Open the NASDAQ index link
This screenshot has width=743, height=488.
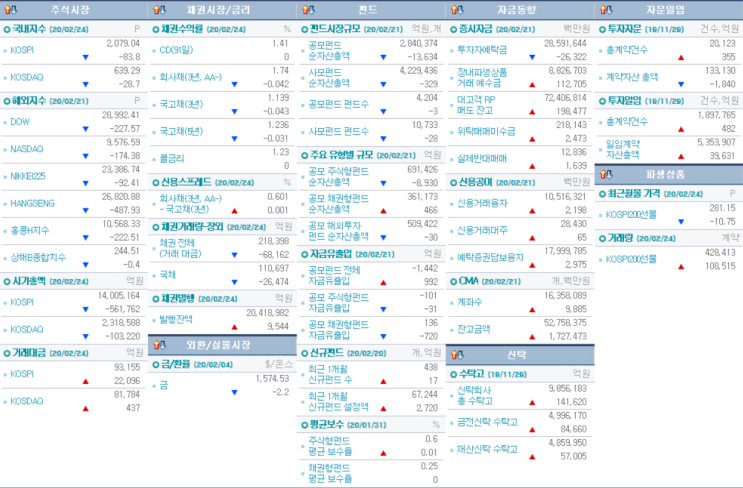pos(27,149)
